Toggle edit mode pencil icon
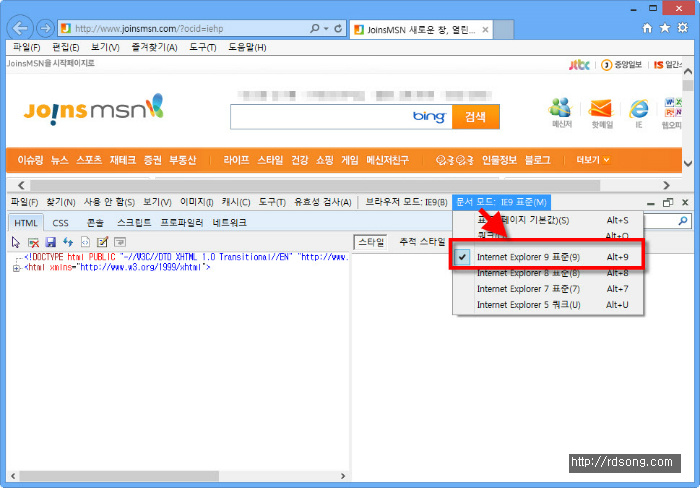This screenshot has height=488, width=700. (x=103, y=242)
